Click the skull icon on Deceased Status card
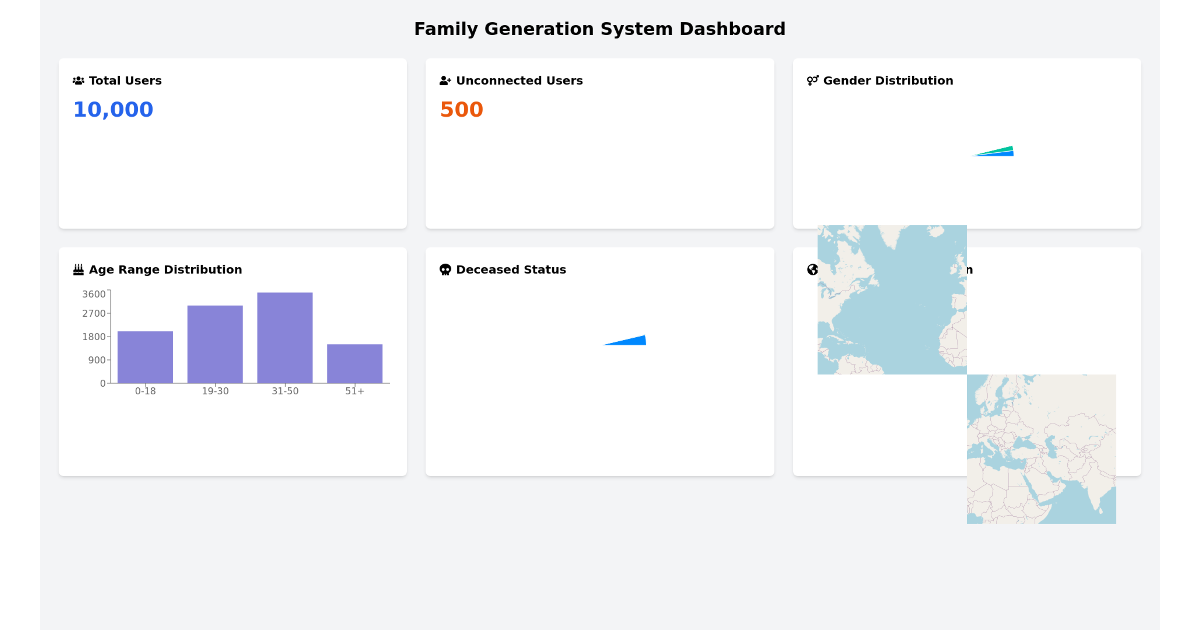This screenshot has width=1200, height=630. click(444, 269)
